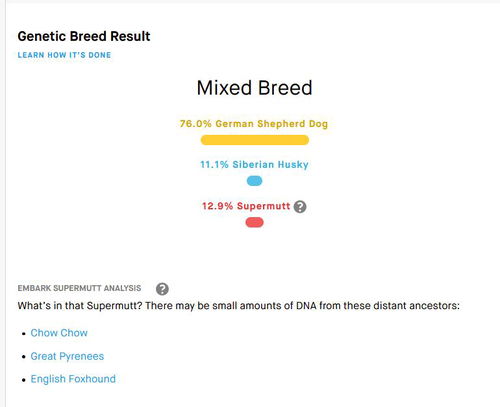Viewport: 500px width, 407px height.
Task: Click the Mixed Breed heading
Action: coord(255,88)
